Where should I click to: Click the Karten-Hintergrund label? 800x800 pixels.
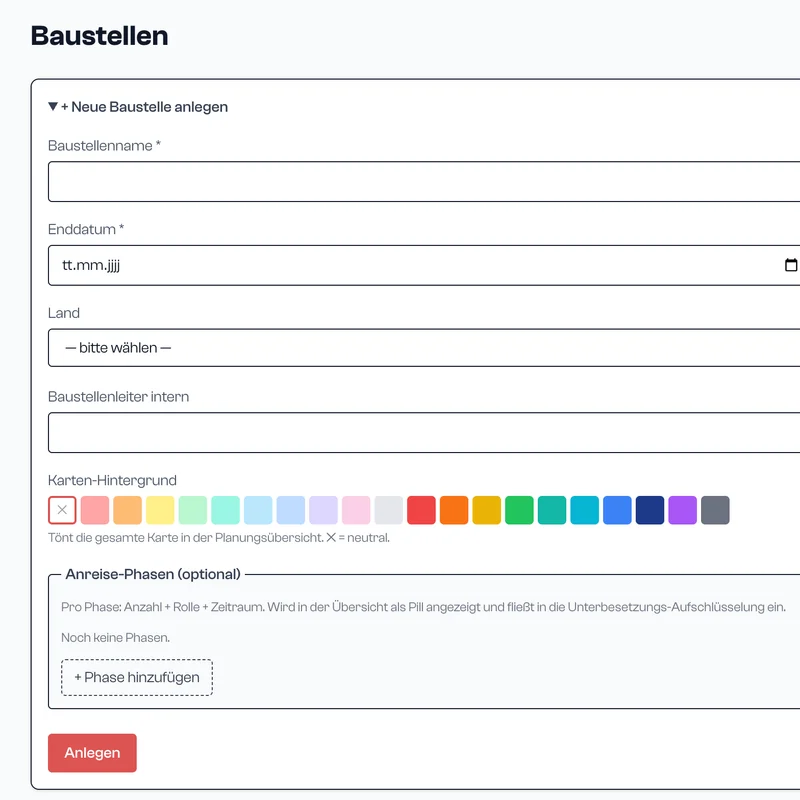(112, 481)
